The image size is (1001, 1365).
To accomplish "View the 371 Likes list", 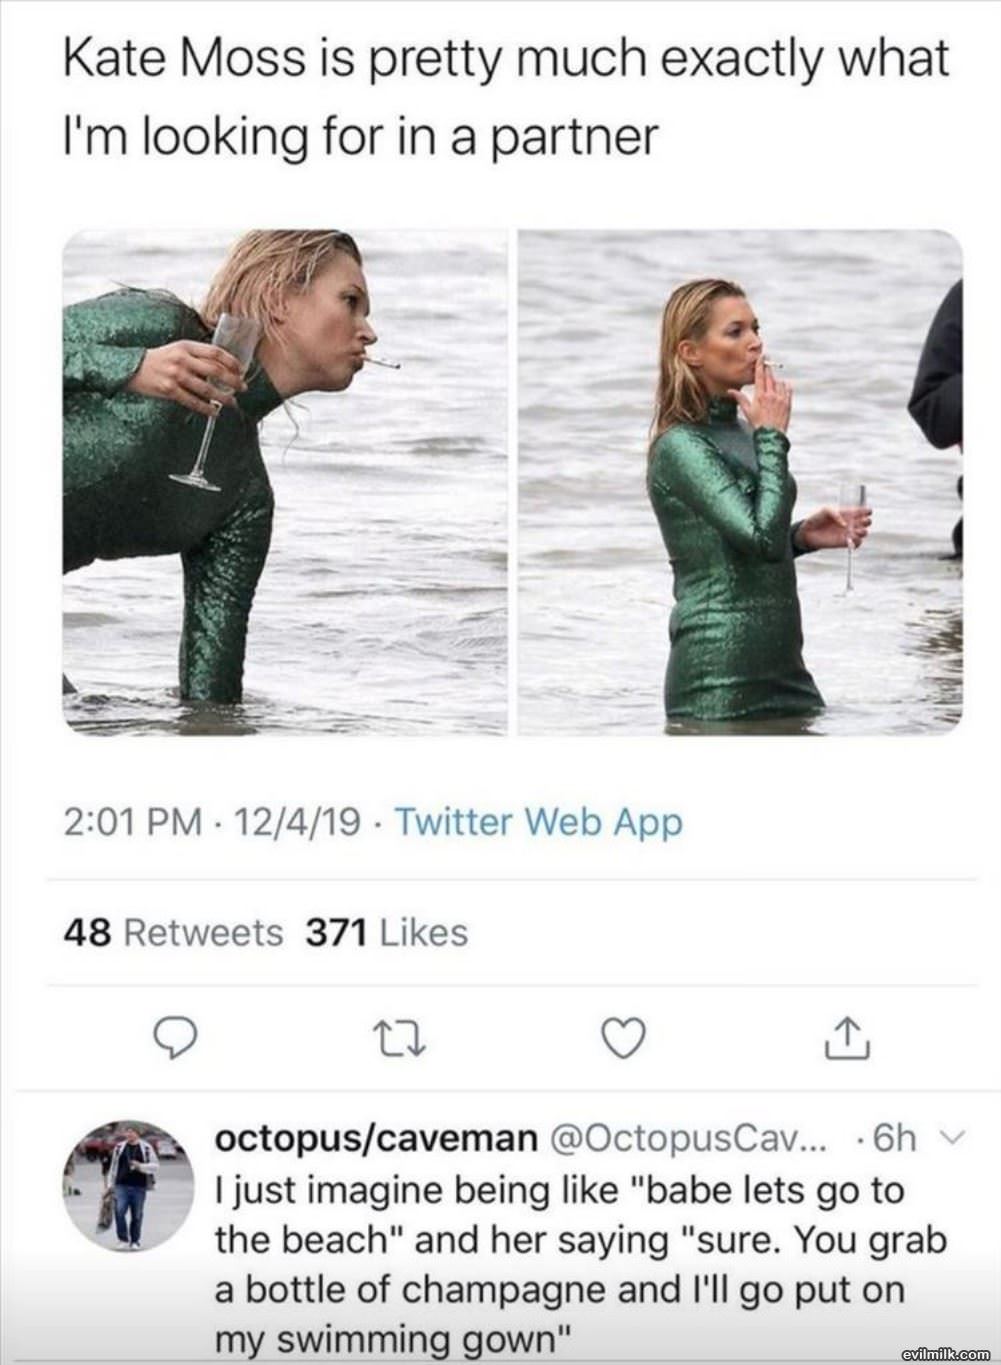I will [386, 933].
